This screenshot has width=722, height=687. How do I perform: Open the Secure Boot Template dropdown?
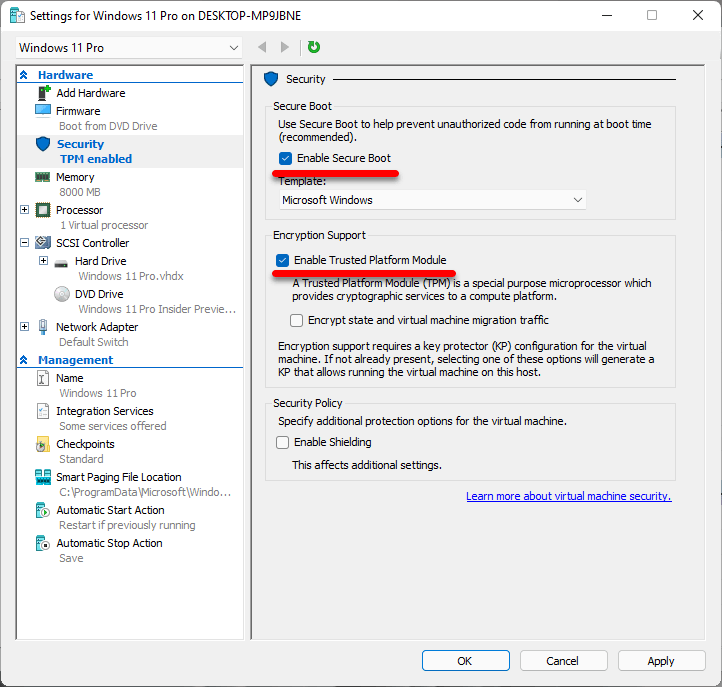(432, 200)
